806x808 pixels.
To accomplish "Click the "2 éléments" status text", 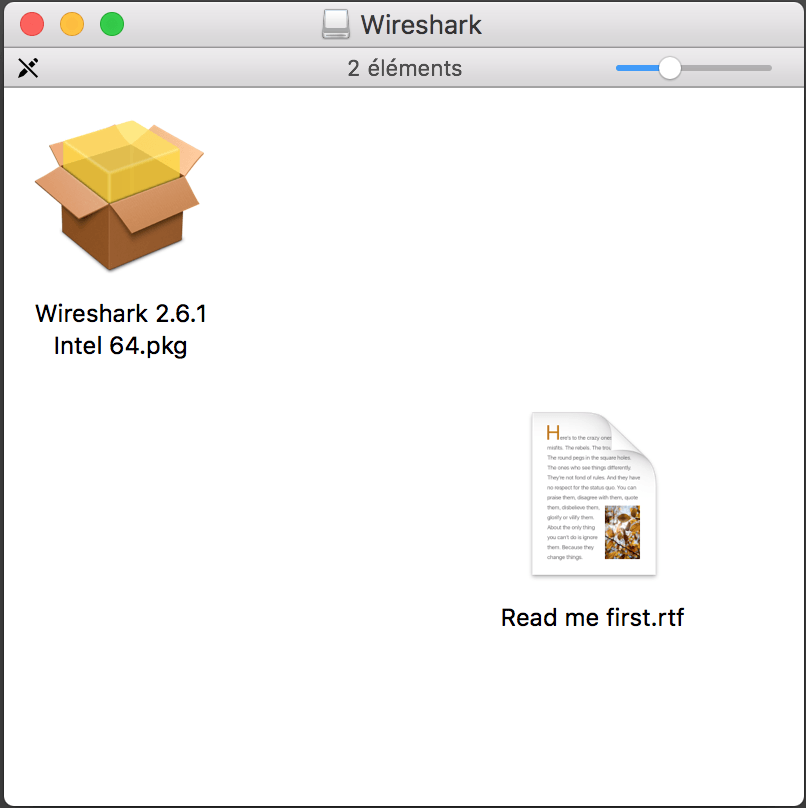I will click(x=405, y=68).
